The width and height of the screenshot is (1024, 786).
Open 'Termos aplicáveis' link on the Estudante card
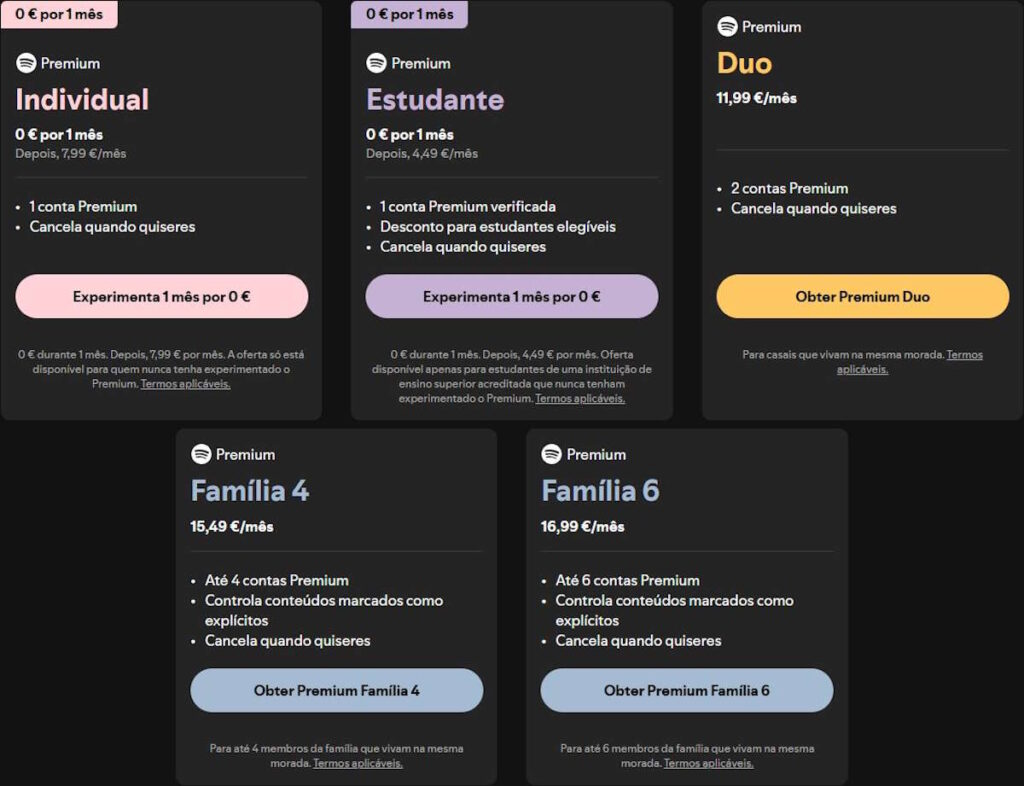coord(578,397)
